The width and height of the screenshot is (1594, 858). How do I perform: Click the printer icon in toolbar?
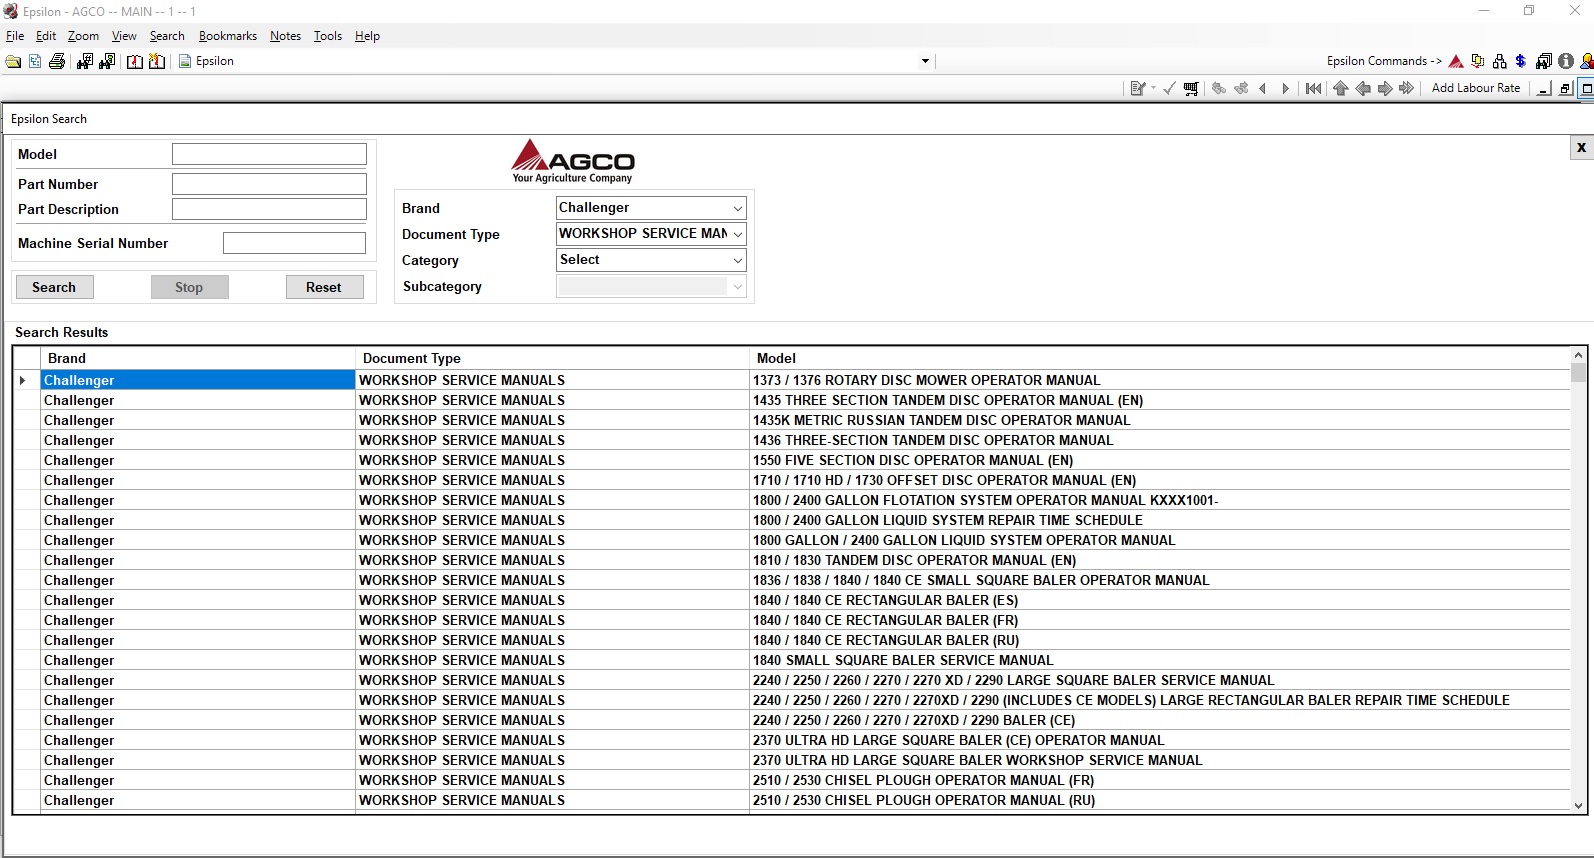pos(57,61)
